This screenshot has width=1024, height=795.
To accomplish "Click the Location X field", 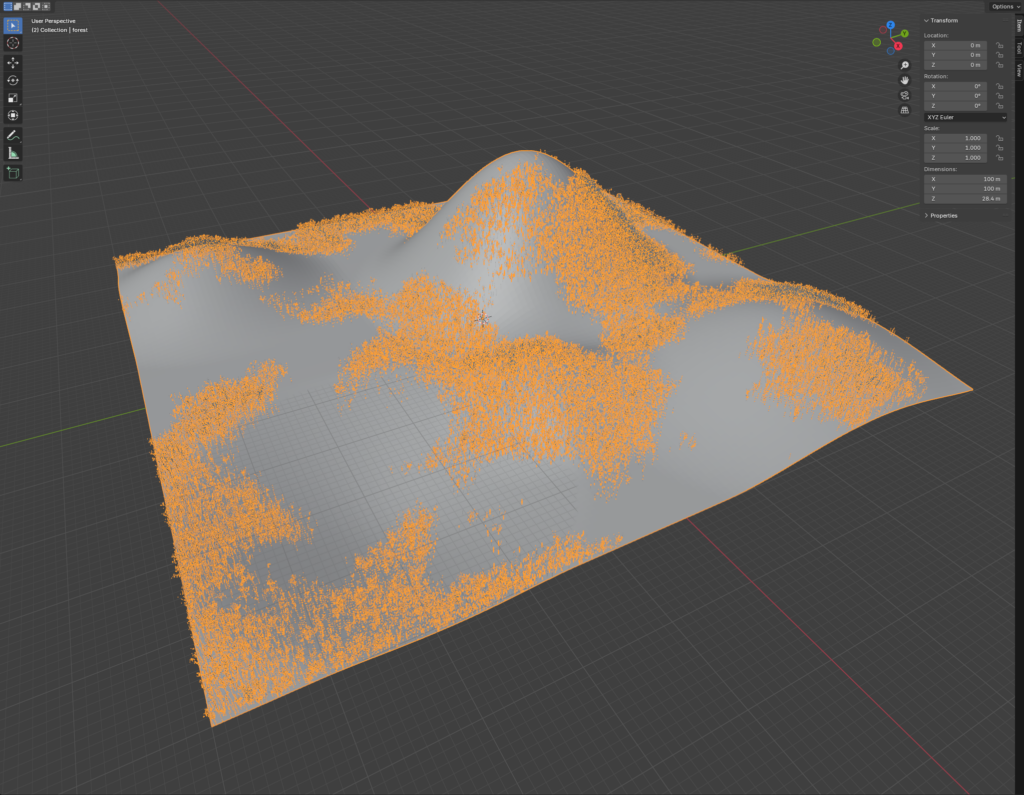I will point(955,46).
